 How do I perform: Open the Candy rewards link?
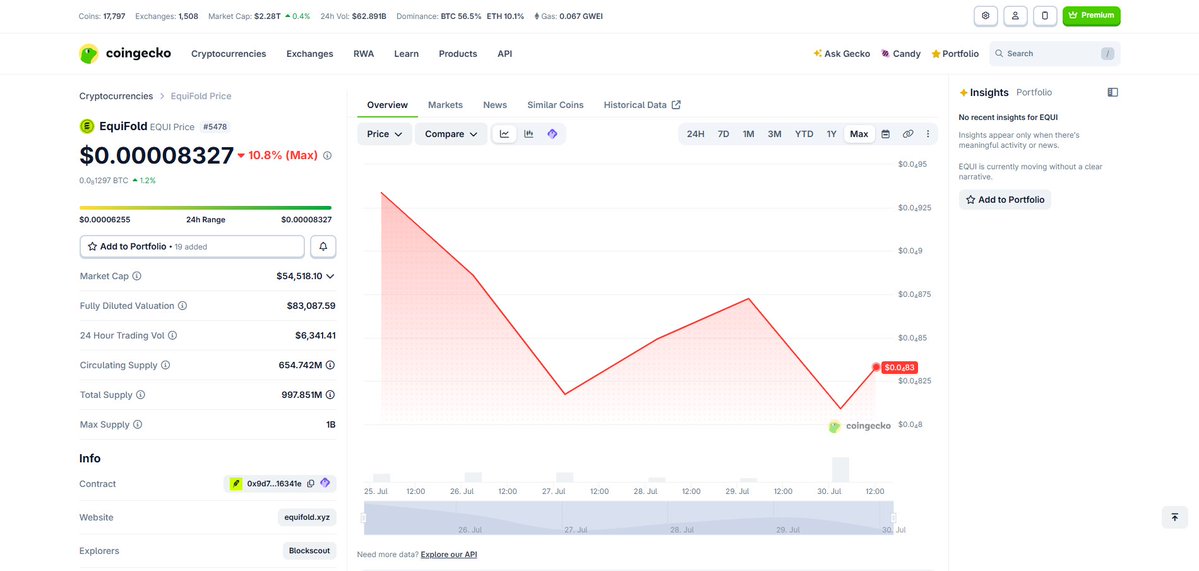click(901, 54)
